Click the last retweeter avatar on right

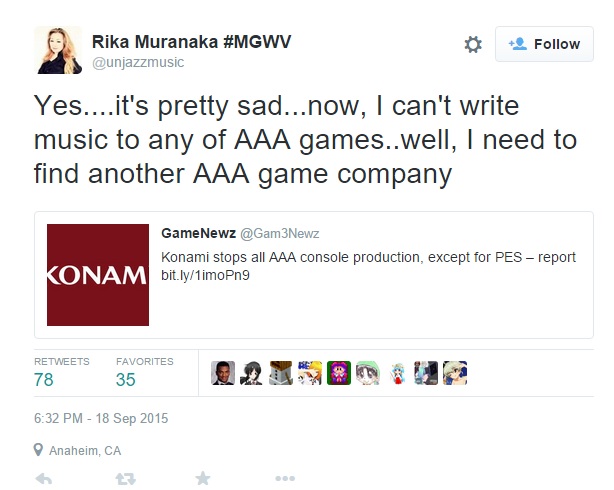[455, 373]
